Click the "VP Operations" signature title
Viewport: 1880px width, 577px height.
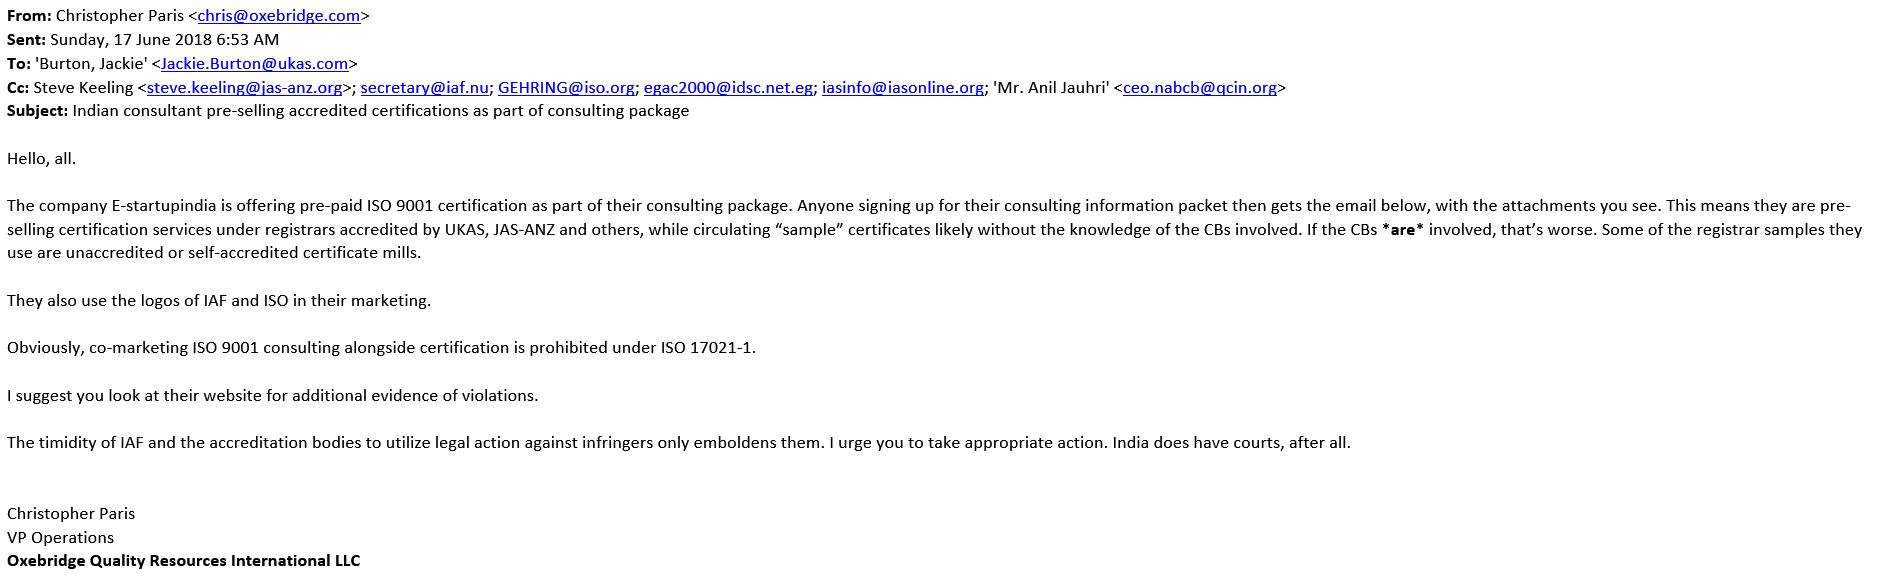pos(60,538)
